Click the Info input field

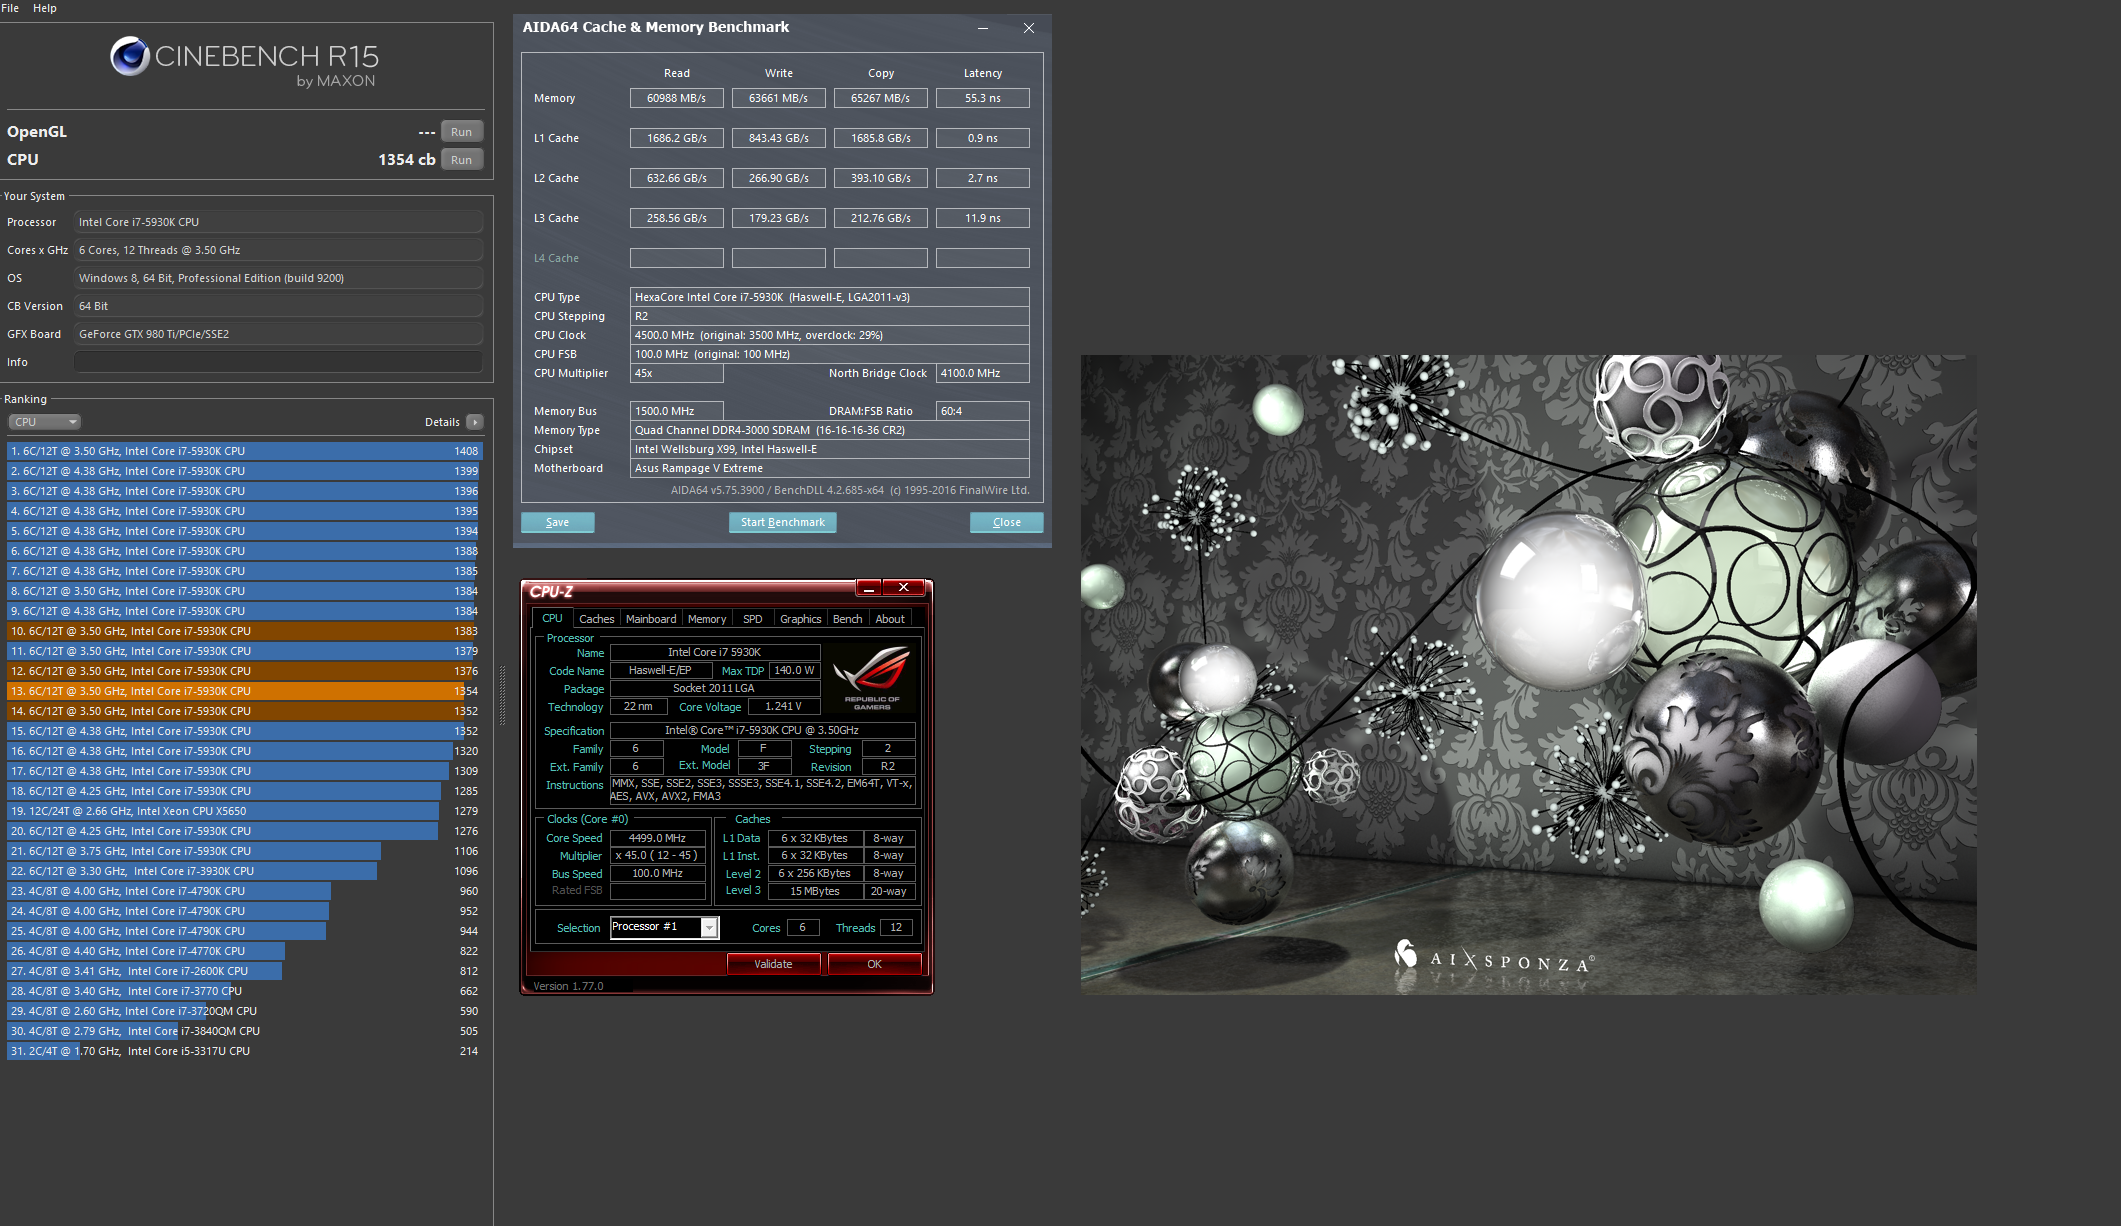click(x=279, y=362)
